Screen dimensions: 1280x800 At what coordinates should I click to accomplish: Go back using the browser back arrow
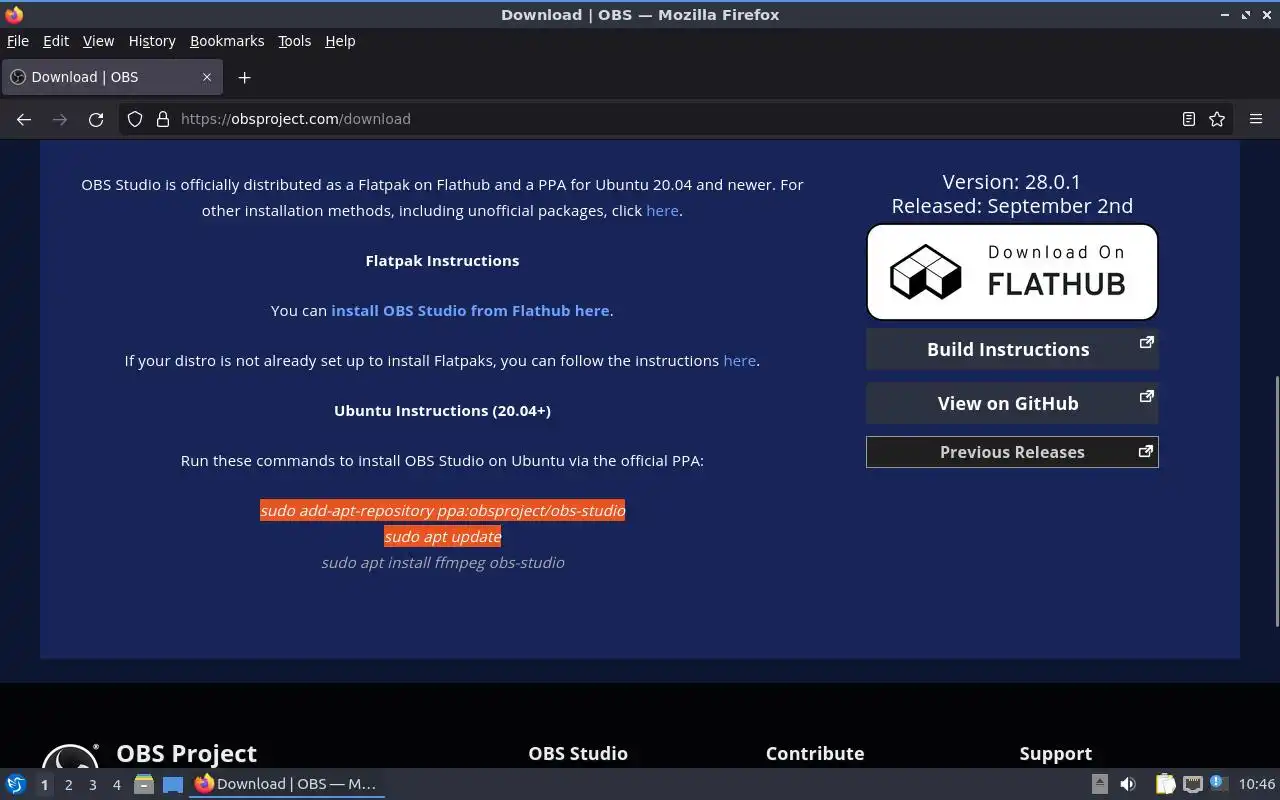coord(24,119)
